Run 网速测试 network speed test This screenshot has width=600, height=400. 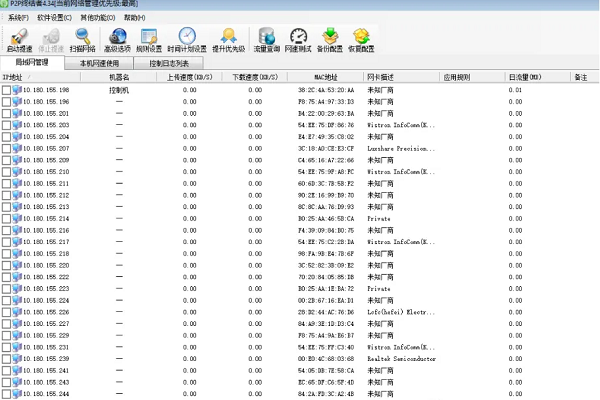pyautogui.click(x=297, y=38)
